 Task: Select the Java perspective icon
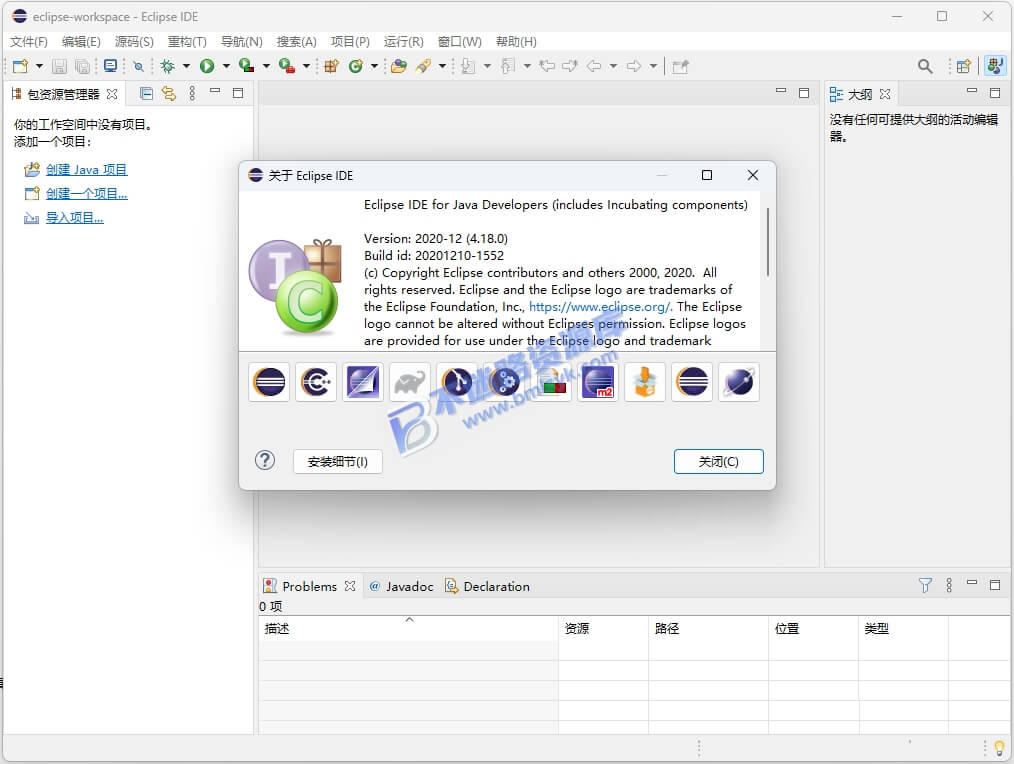pos(995,66)
